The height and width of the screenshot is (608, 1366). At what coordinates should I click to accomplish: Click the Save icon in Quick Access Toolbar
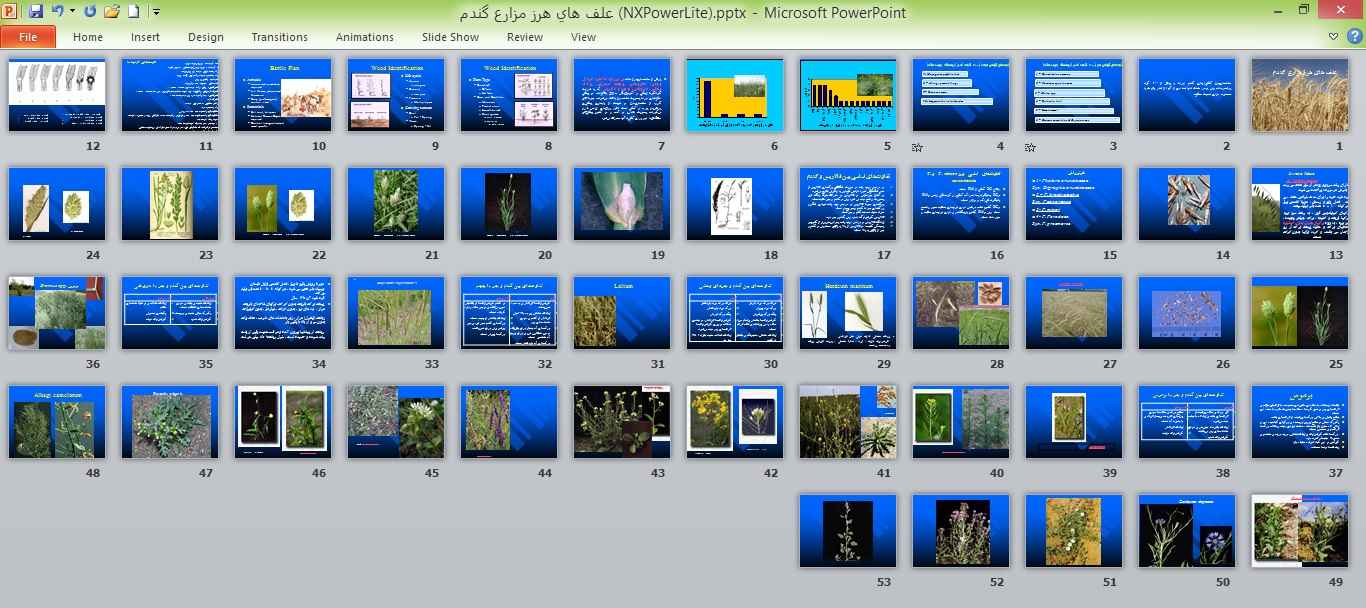[x=36, y=12]
